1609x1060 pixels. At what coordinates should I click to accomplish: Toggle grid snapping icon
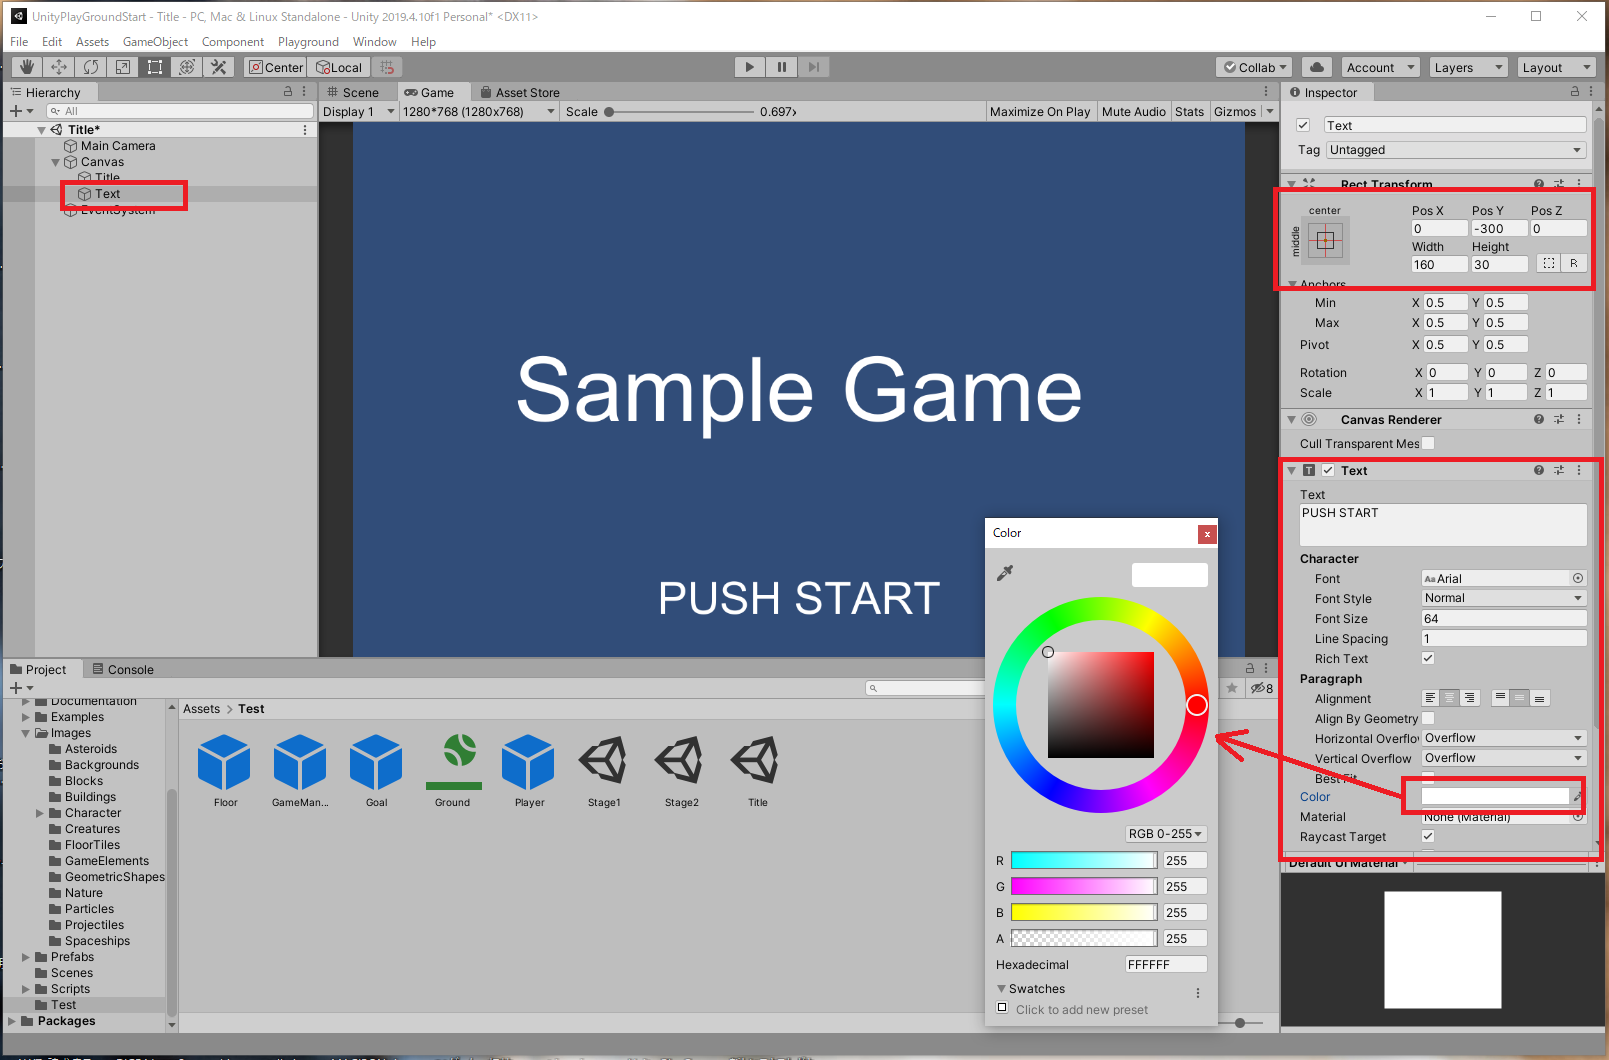click(388, 67)
